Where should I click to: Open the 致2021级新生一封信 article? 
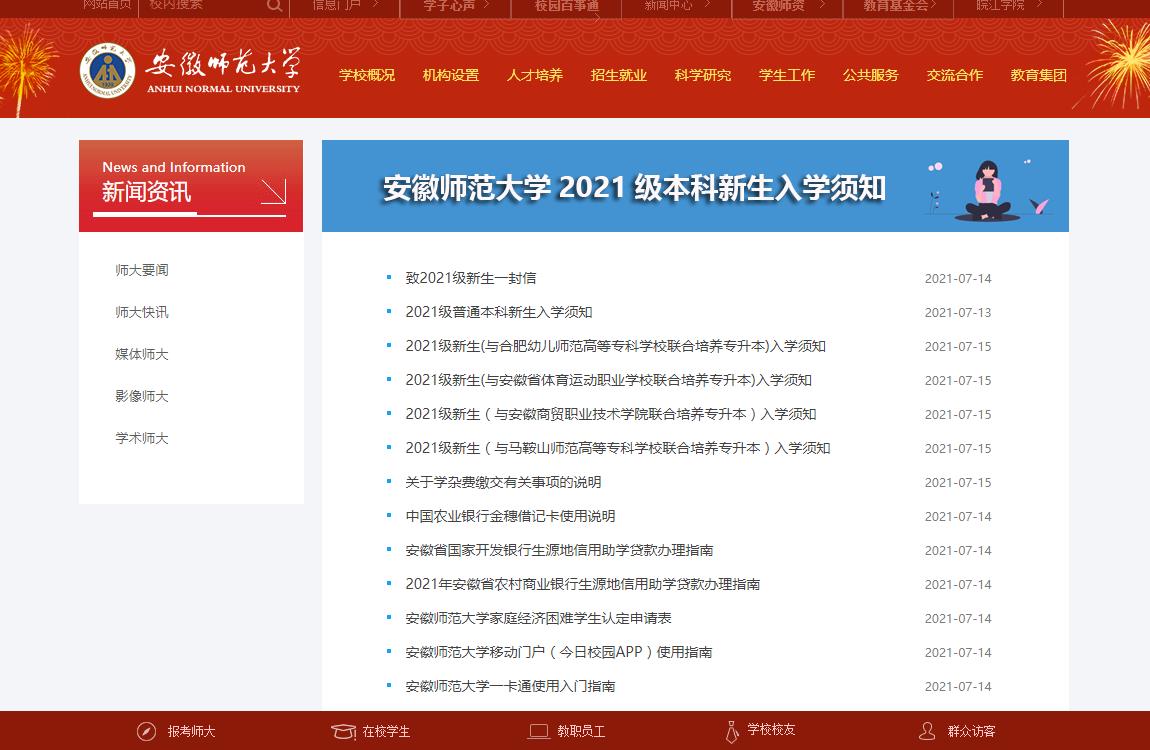470,278
